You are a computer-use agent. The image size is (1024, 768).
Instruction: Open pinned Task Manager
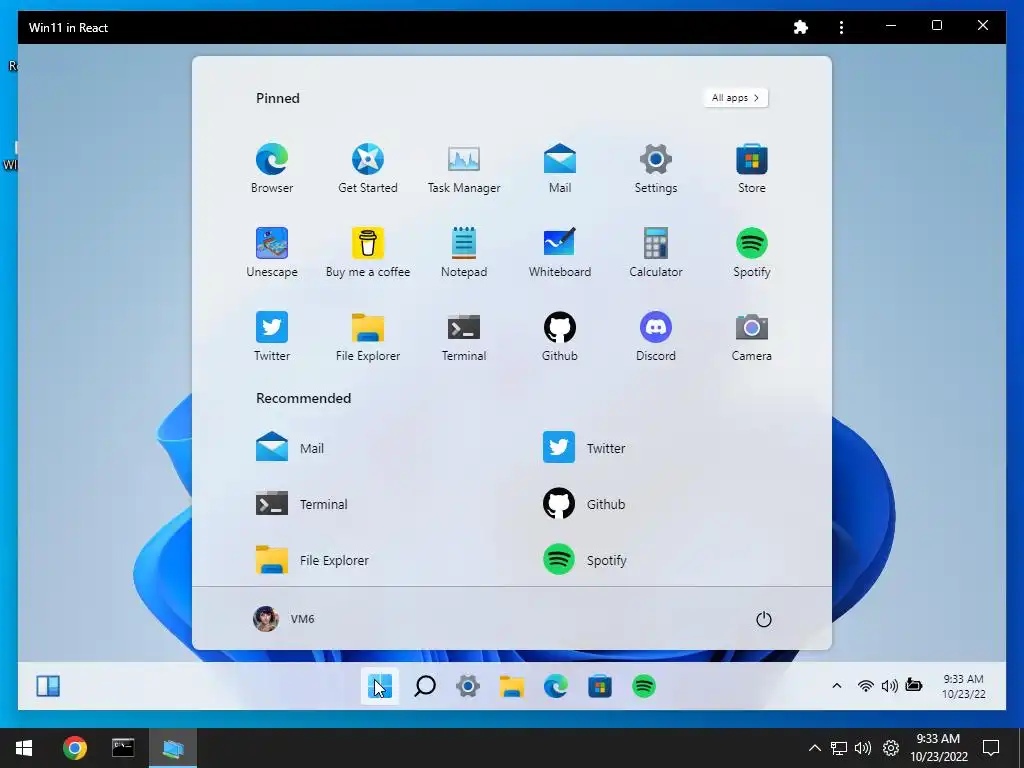tap(464, 168)
